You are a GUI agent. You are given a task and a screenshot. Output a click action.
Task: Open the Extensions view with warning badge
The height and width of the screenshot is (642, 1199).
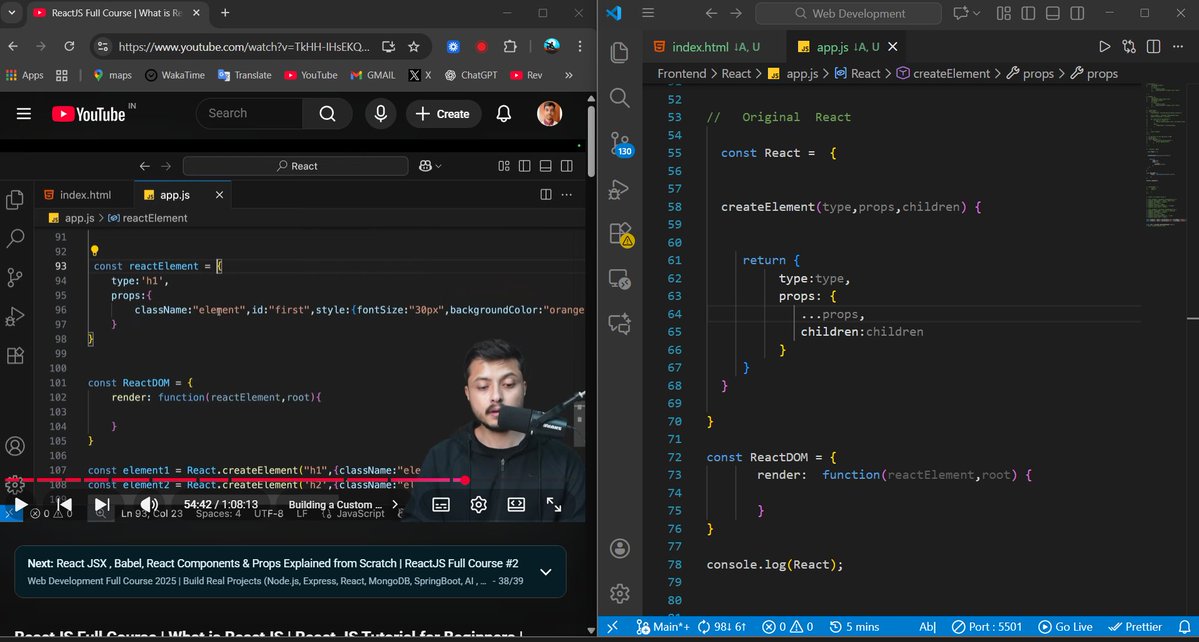[x=619, y=232]
